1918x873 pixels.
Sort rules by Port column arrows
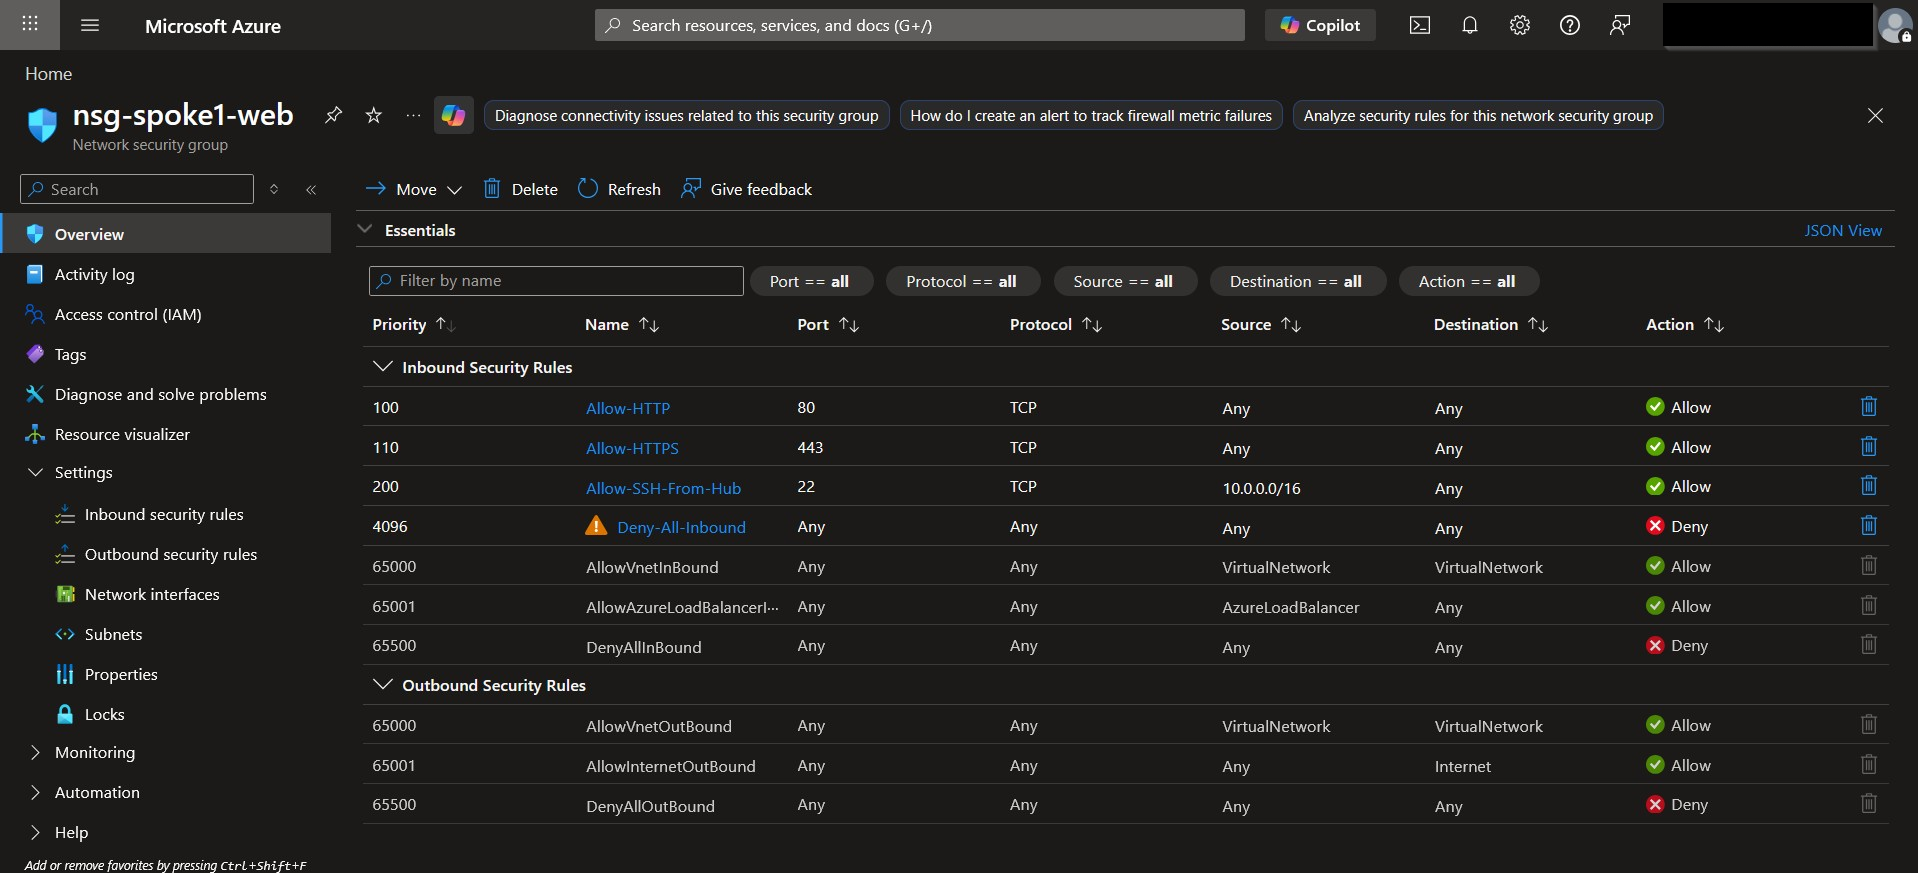click(849, 324)
